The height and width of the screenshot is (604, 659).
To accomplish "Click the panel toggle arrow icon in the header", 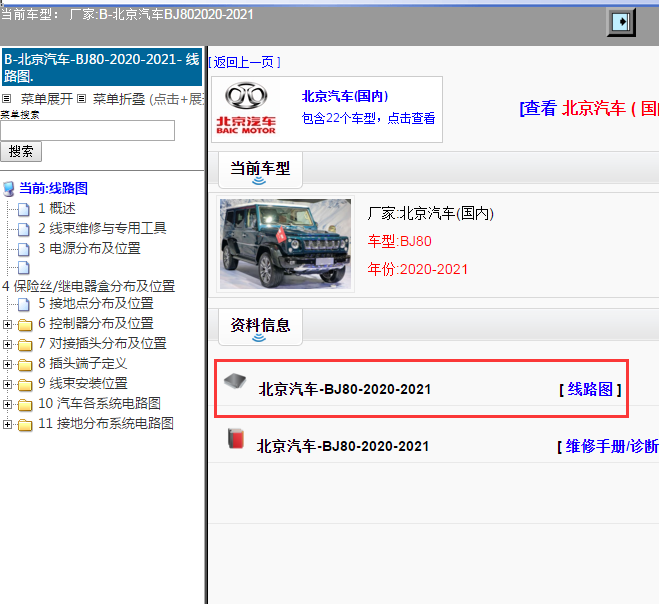I will [621, 22].
